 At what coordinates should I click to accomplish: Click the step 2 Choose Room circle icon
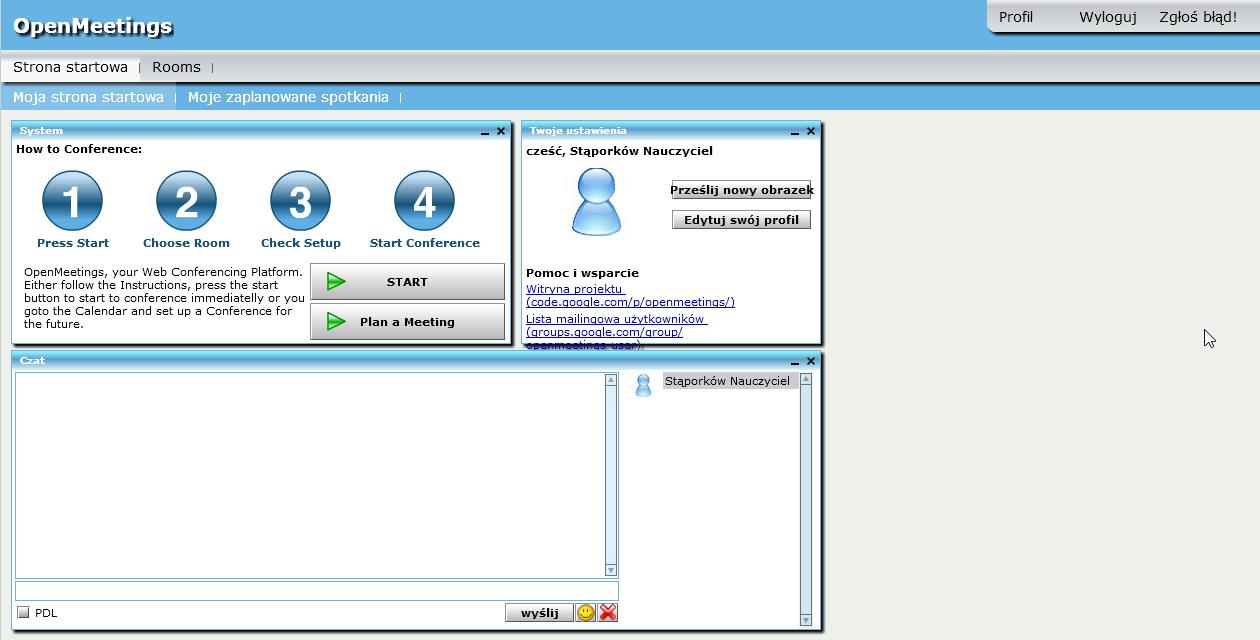pyautogui.click(x=186, y=201)
